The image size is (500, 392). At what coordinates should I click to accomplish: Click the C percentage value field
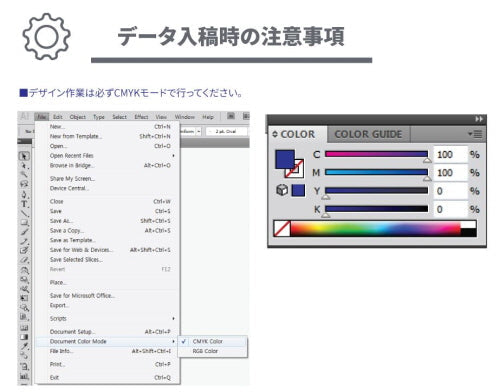click(x=450, y=154)
